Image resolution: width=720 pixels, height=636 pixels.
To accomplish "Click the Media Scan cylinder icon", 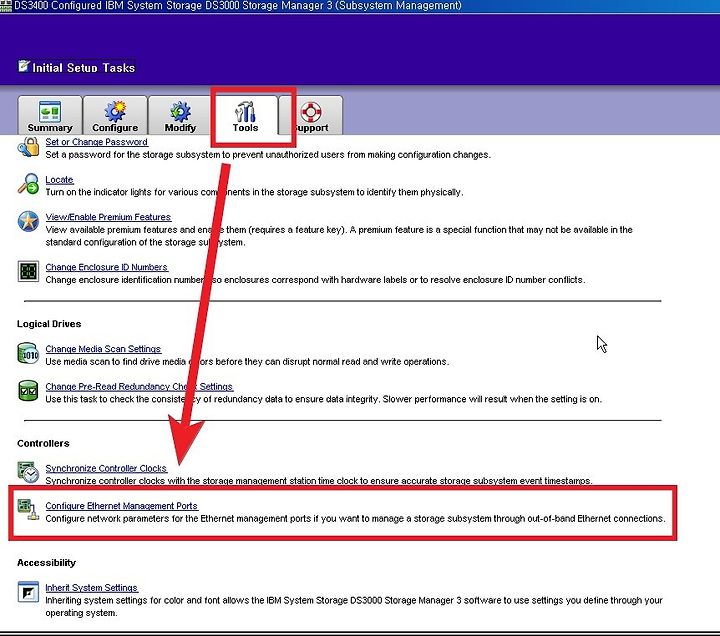I will [x=28, y=353].
